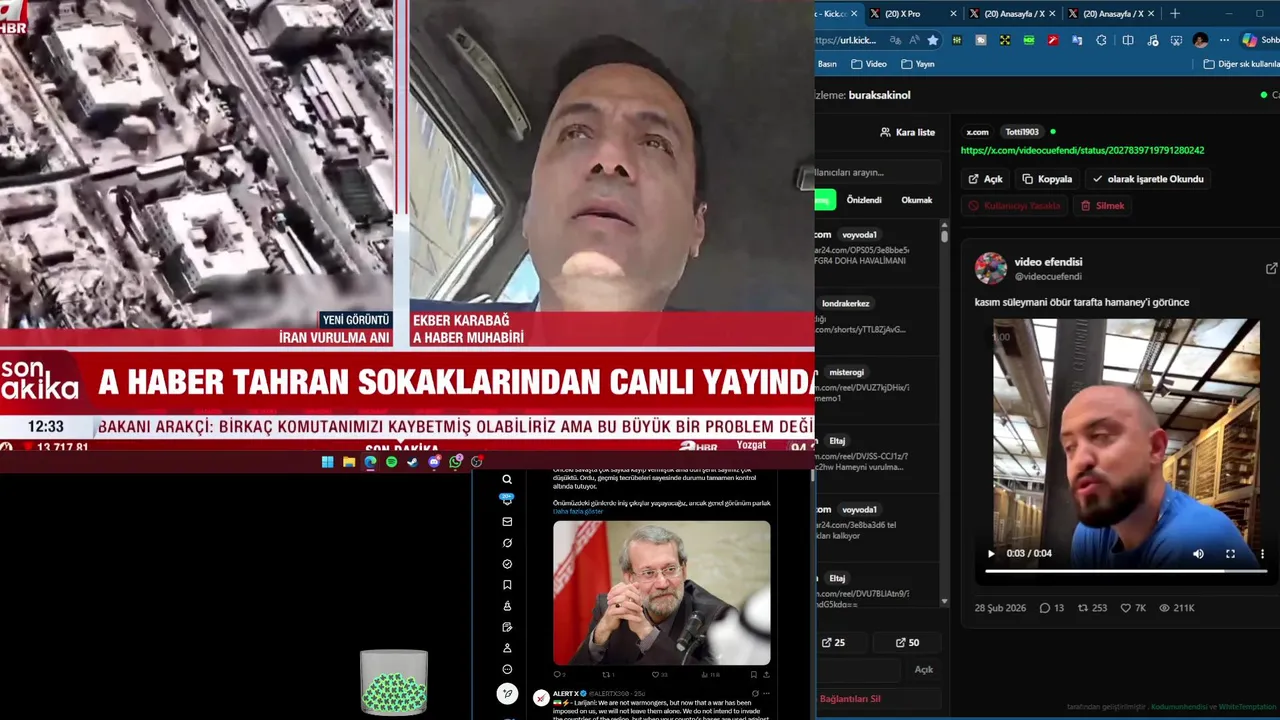The width and height of the screenshot is (1280, 720).
Task: Open the Video bookmarks folder
Action: (x=869, y=64)
